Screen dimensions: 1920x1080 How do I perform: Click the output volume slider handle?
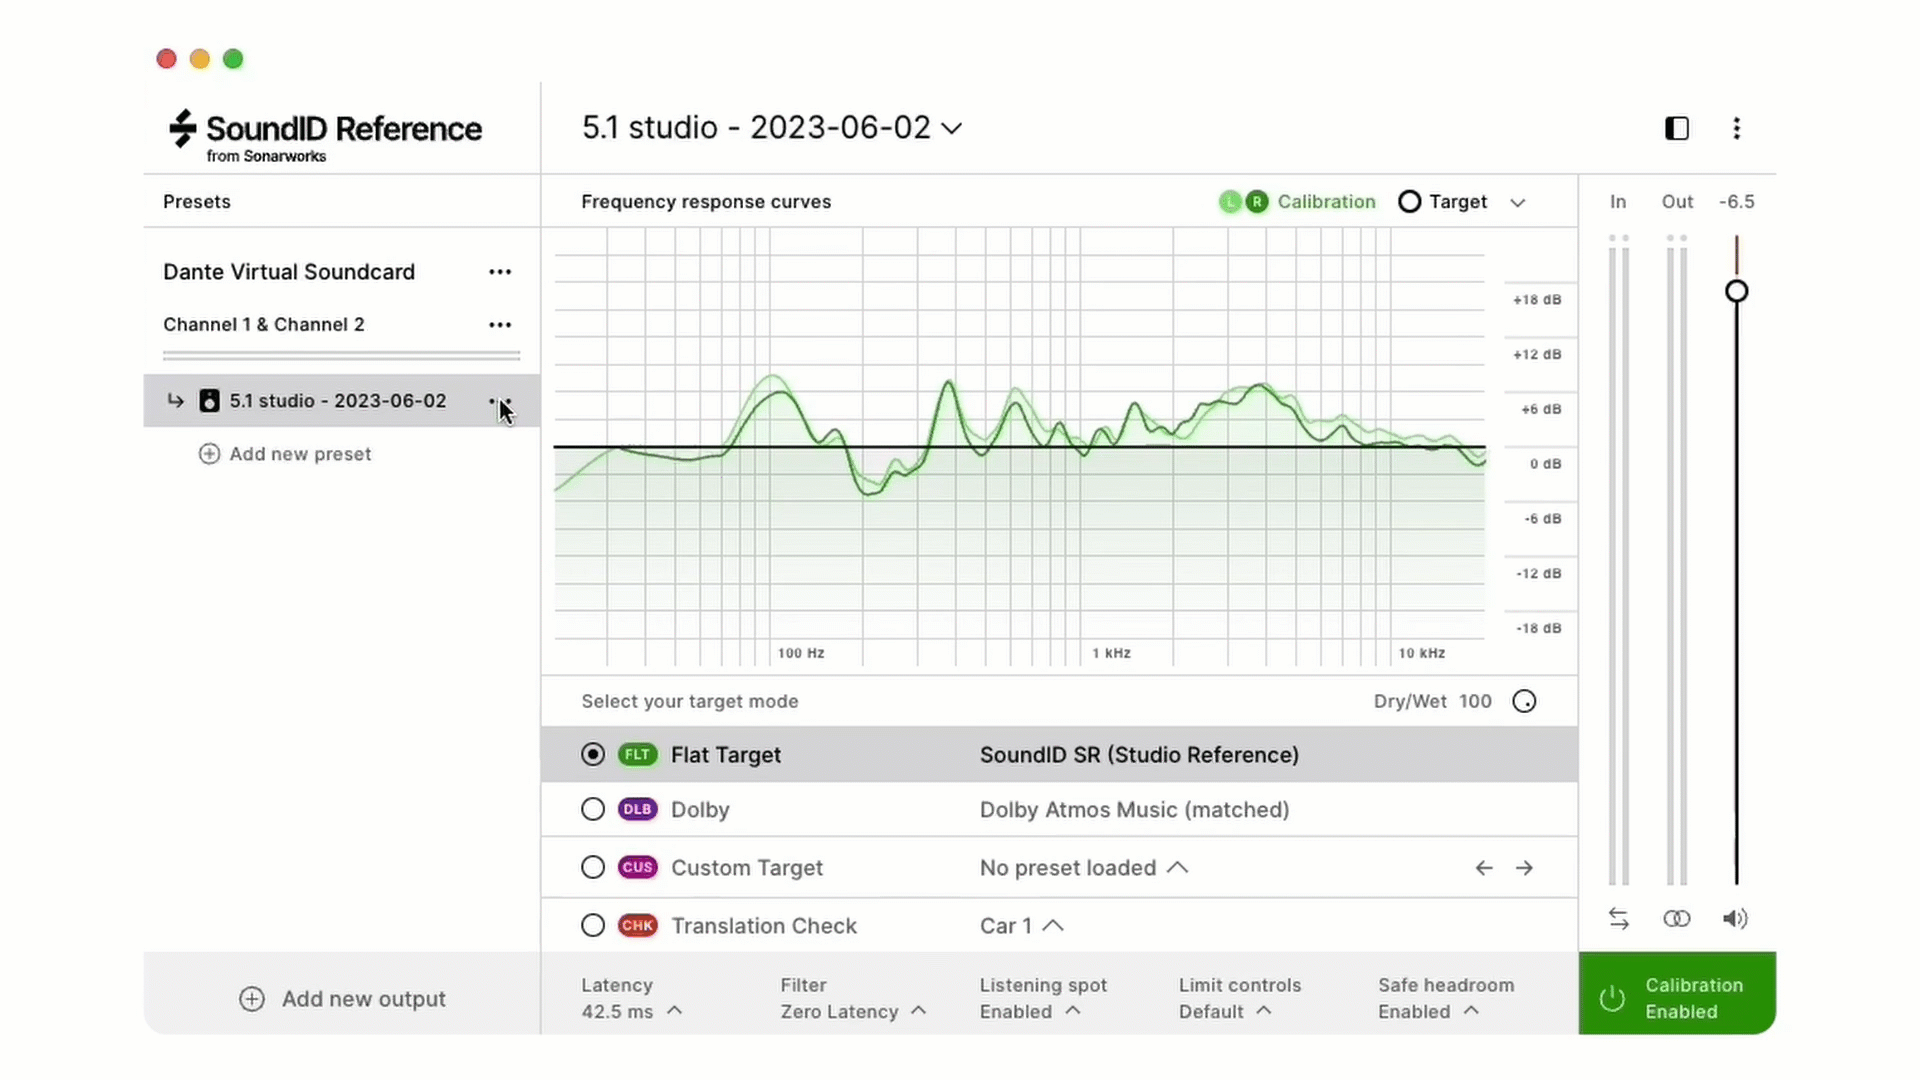(1737, 291)
